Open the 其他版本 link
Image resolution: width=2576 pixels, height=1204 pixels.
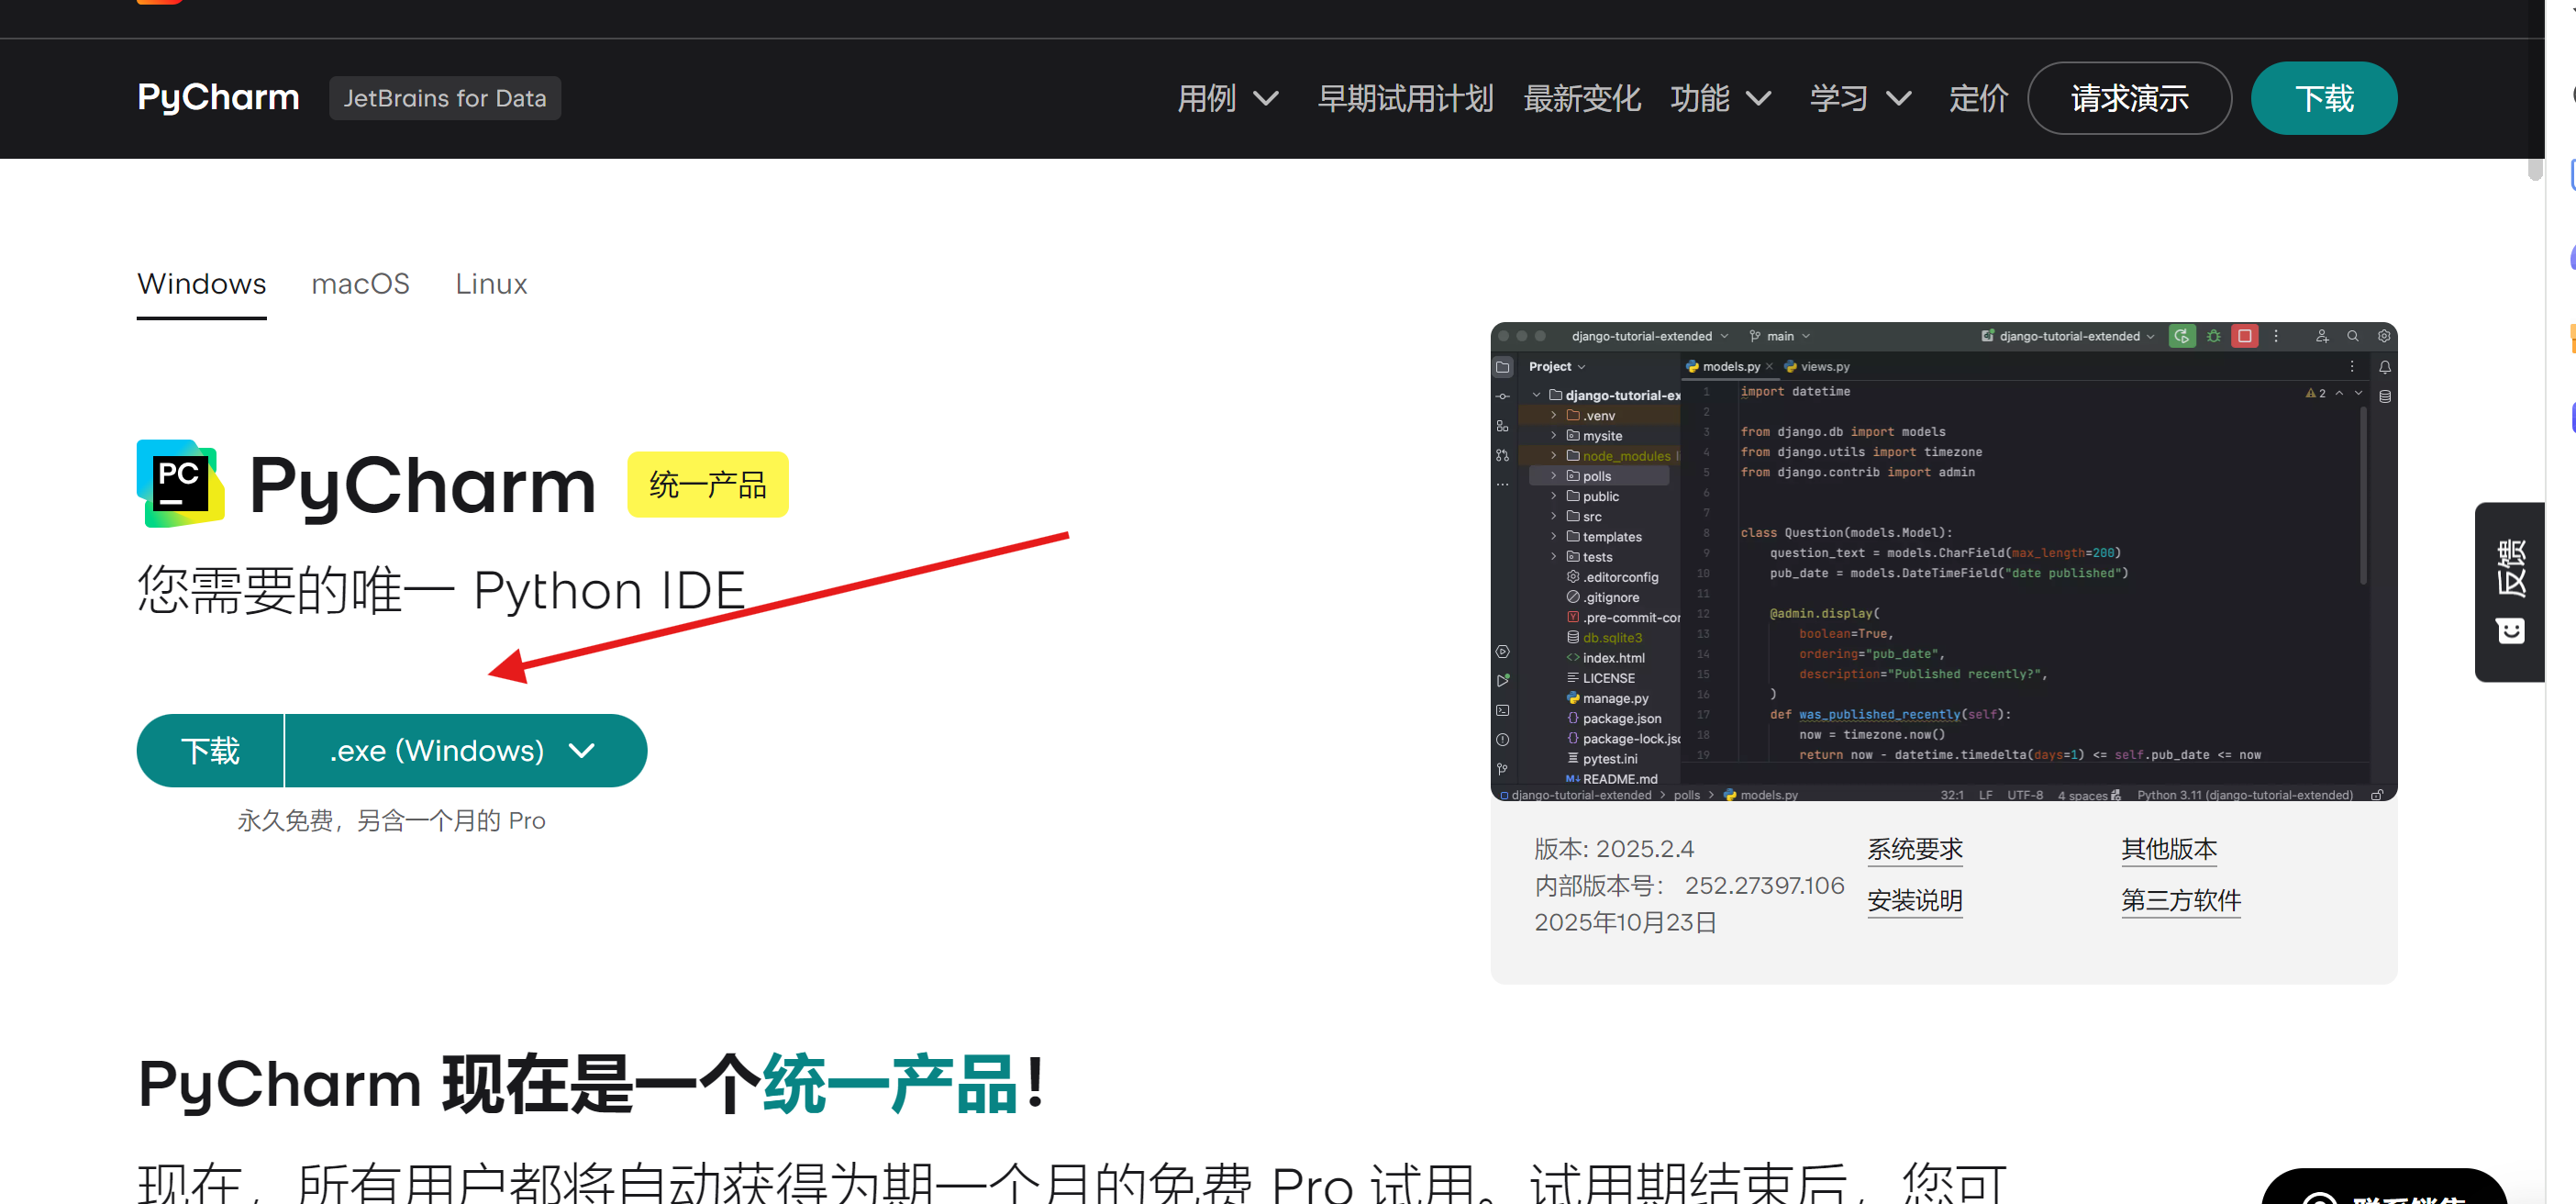coord(2168,849)
